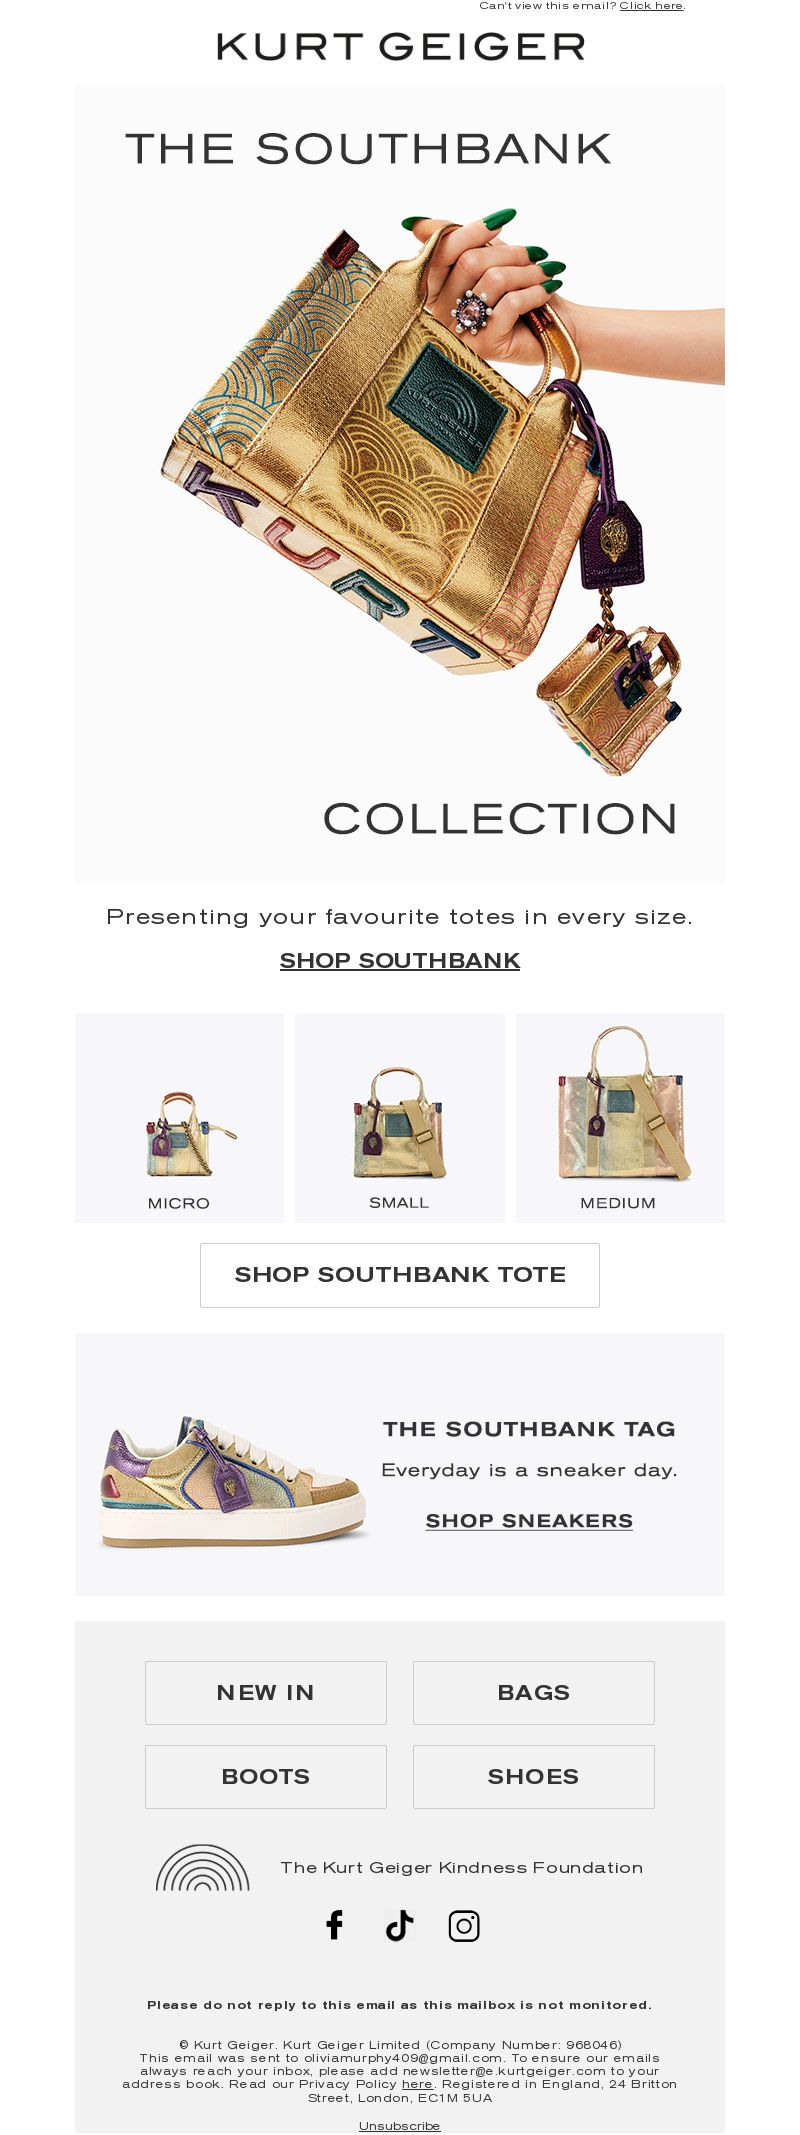Click the Unsubscribe link
This screenshot has width=800, height=2135.
tap(400, 2125)
